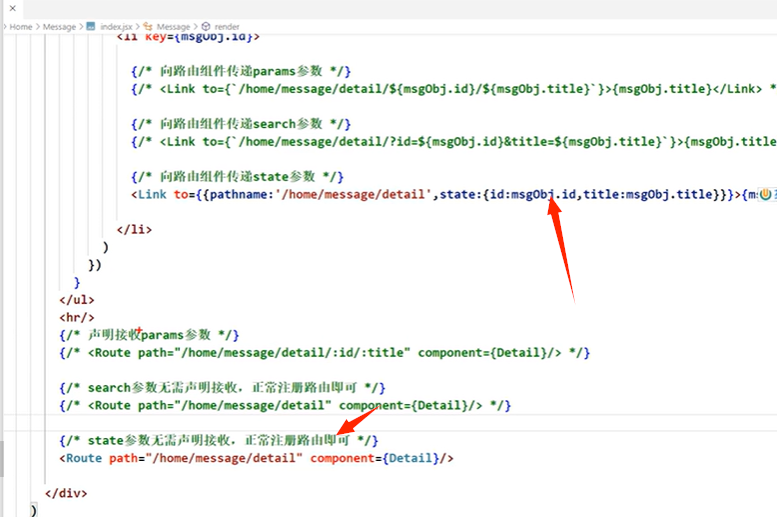Click the comment 声明接收params参数
The height and width of the screenshot is (517, 777).
(x=149, y=335)
